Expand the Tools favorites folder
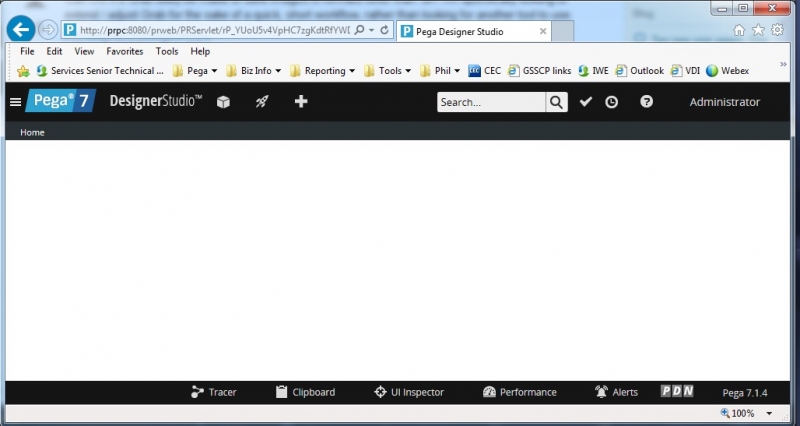The image size is (800, 426). coord(387,71)
